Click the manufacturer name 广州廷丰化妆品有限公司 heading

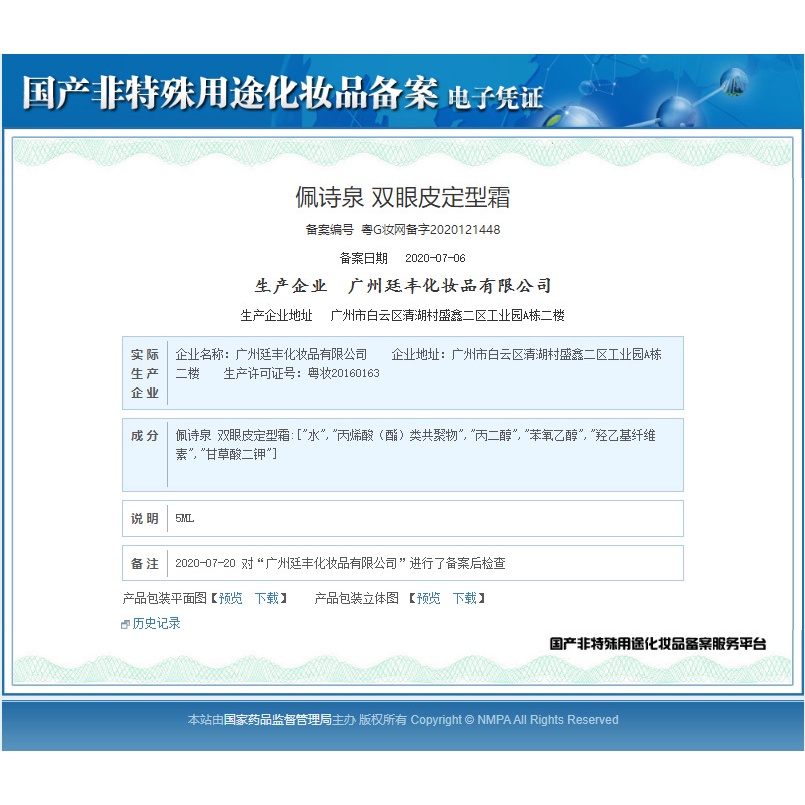[x=448, y=286]
